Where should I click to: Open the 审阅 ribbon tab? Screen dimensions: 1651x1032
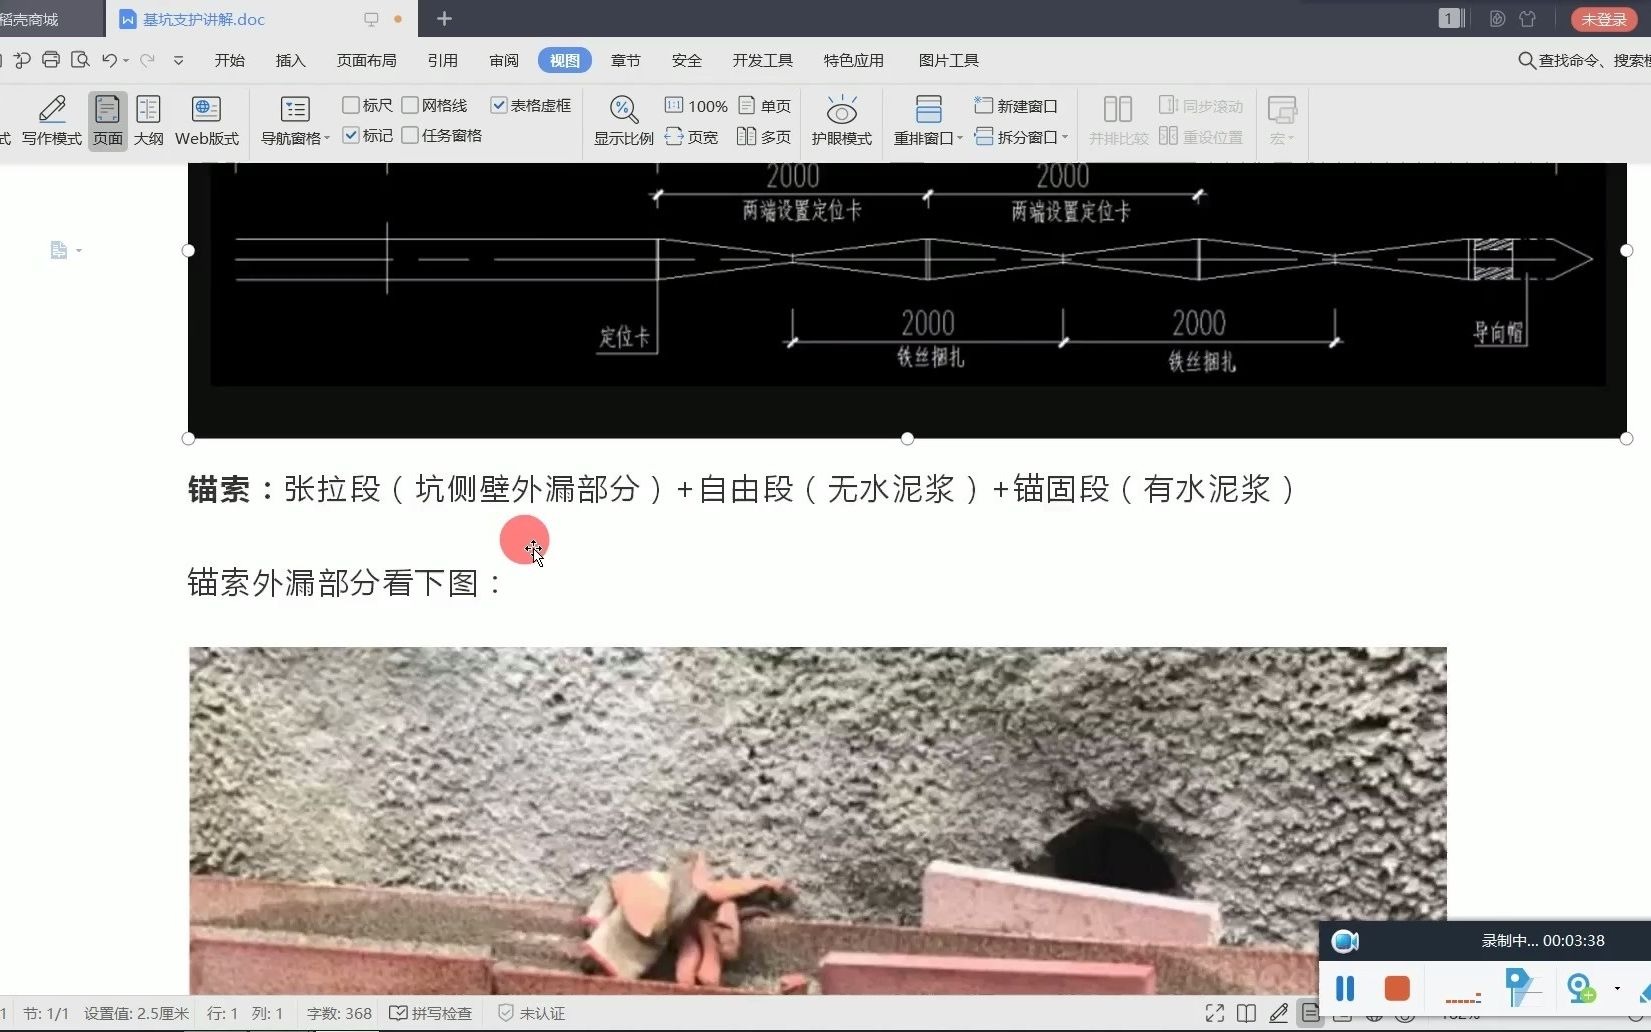click(x=504, y=60)
